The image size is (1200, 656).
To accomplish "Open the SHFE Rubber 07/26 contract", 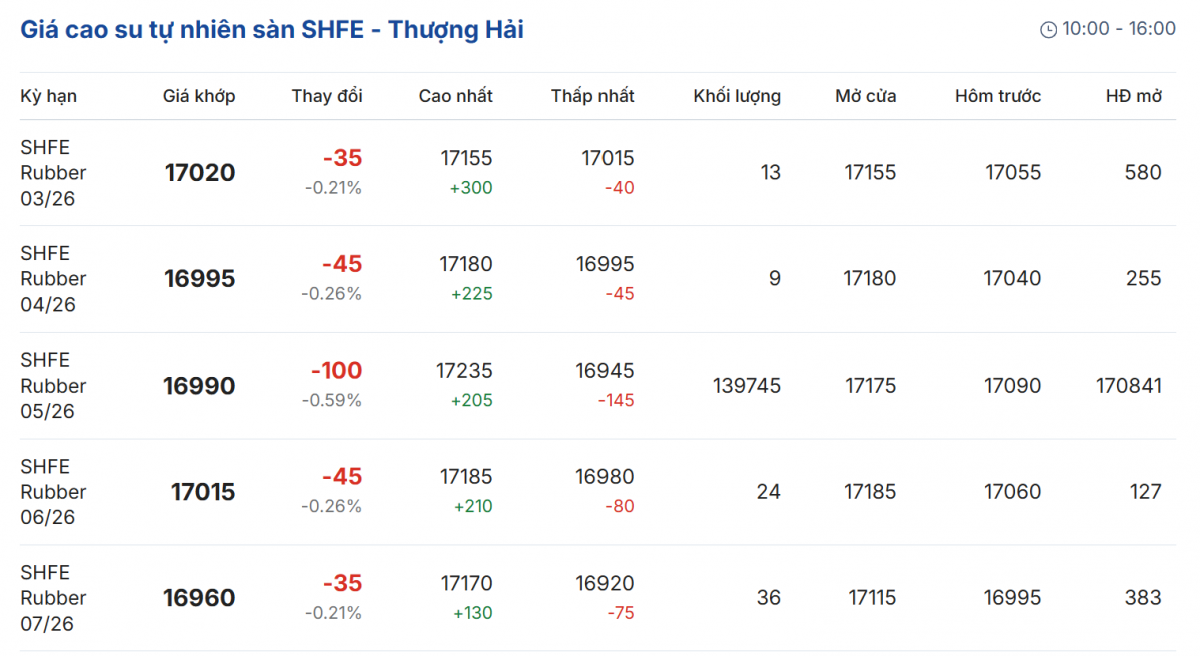I will click(x=53, y=598).
